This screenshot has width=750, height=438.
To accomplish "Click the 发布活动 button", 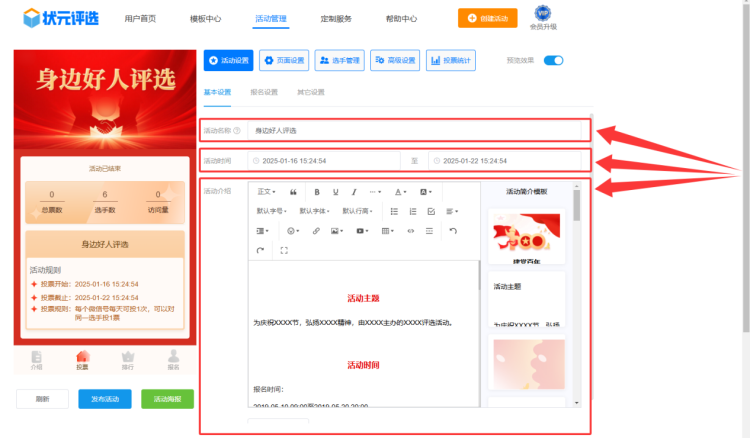I will (105, 399).
